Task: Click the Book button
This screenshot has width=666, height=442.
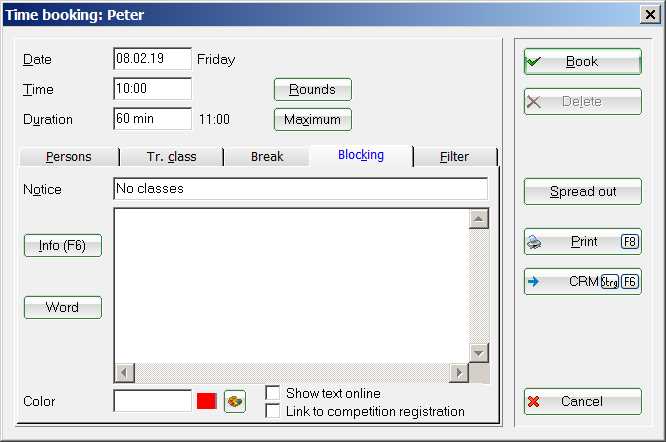Action: pos(583,62)
